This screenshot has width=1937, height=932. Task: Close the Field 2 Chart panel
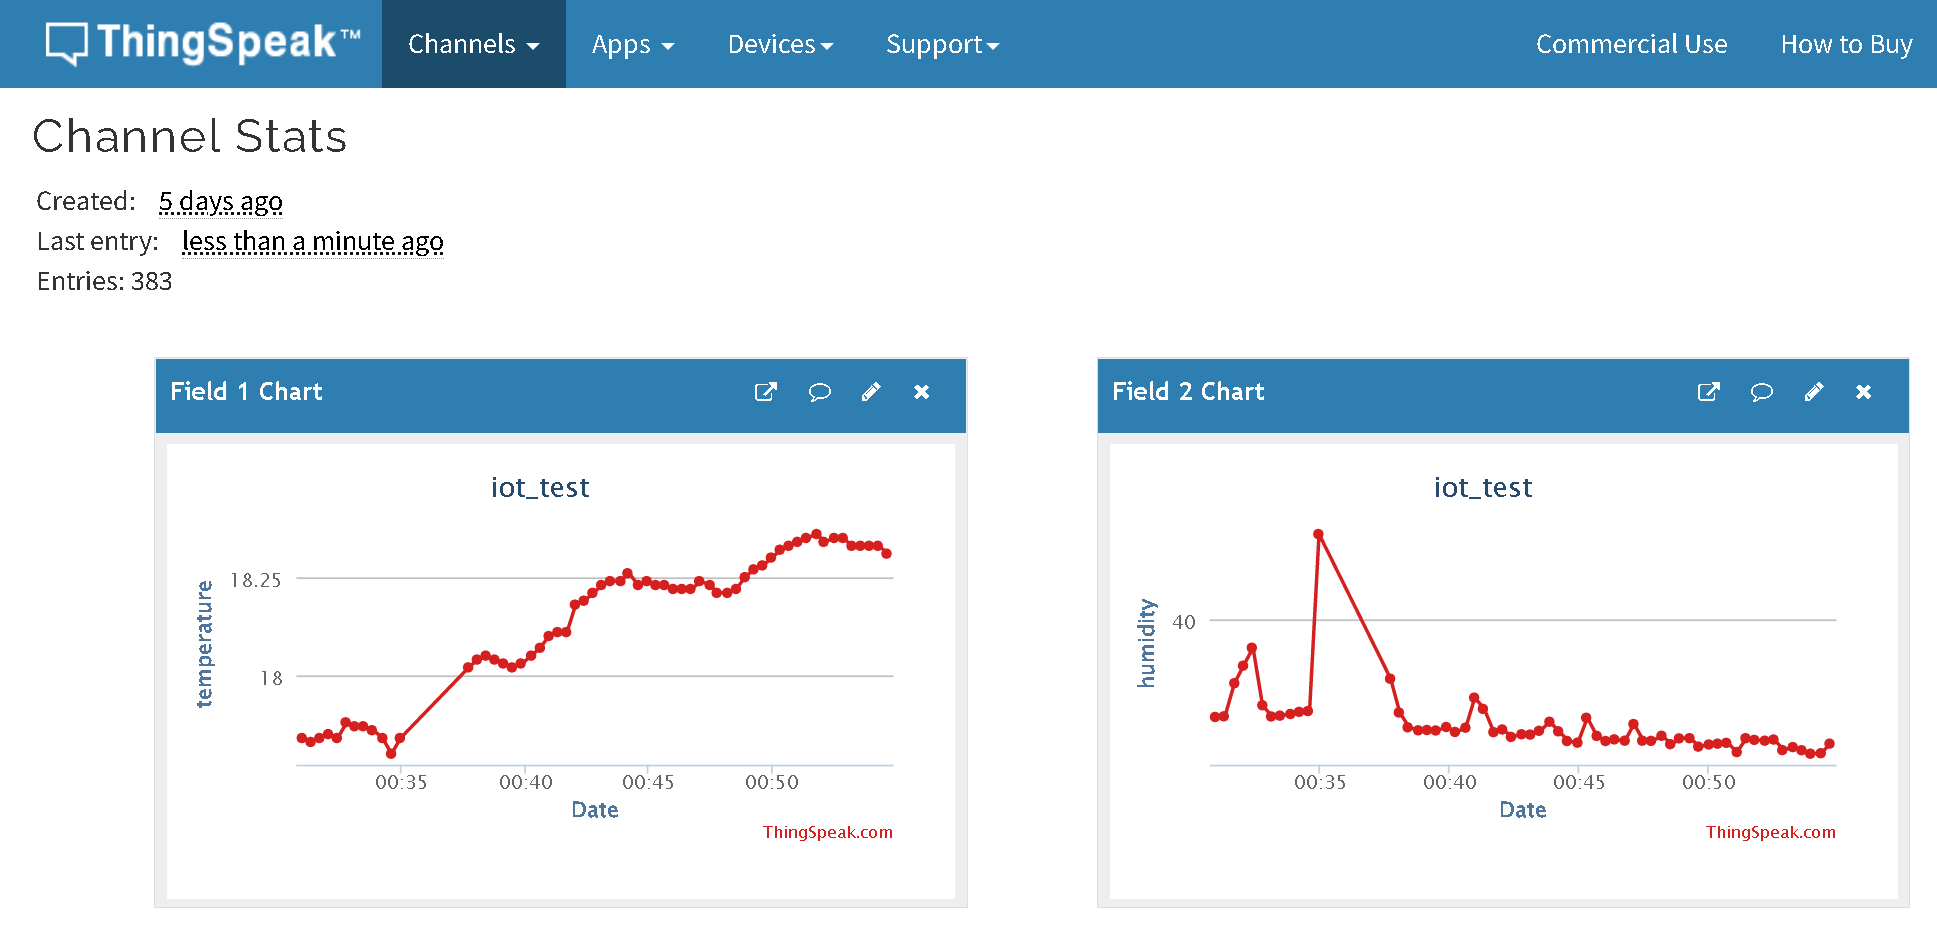(x=1864, y=392)
